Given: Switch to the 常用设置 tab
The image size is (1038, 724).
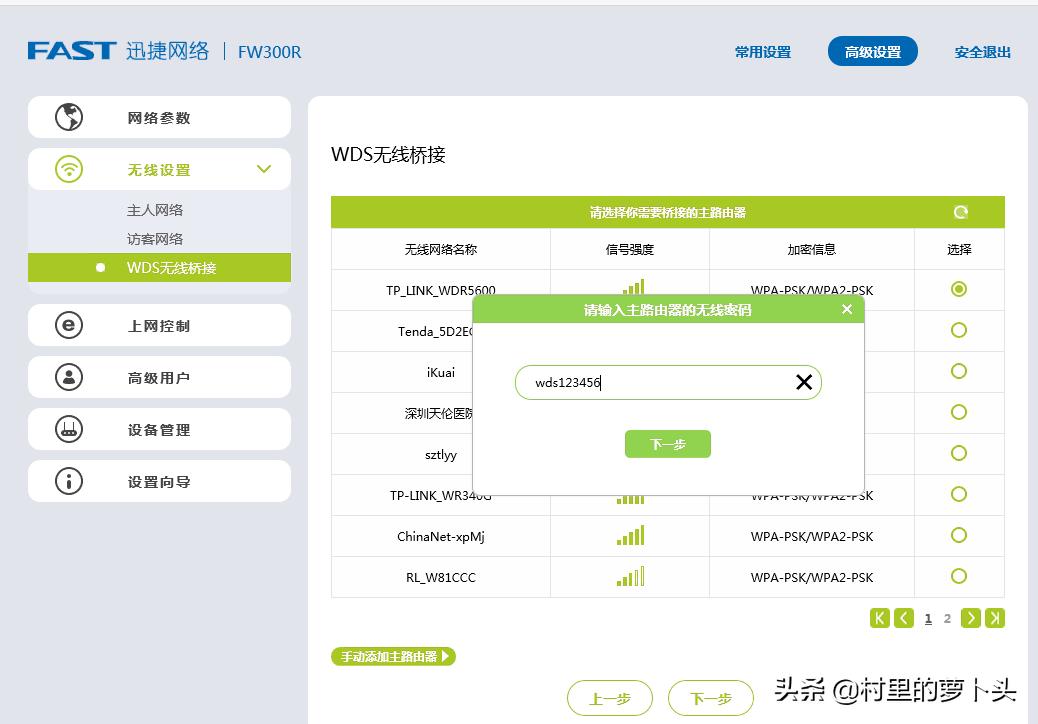Looking at the screenshot, I should [764, 51].
